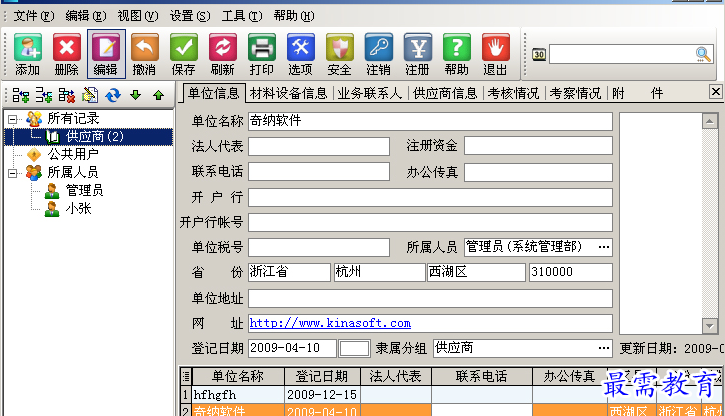Click the green move down arrow

click(x=135, y=95)
